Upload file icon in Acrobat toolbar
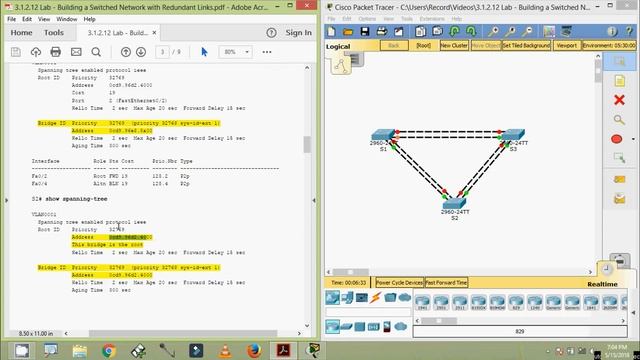 click(36, 52)
